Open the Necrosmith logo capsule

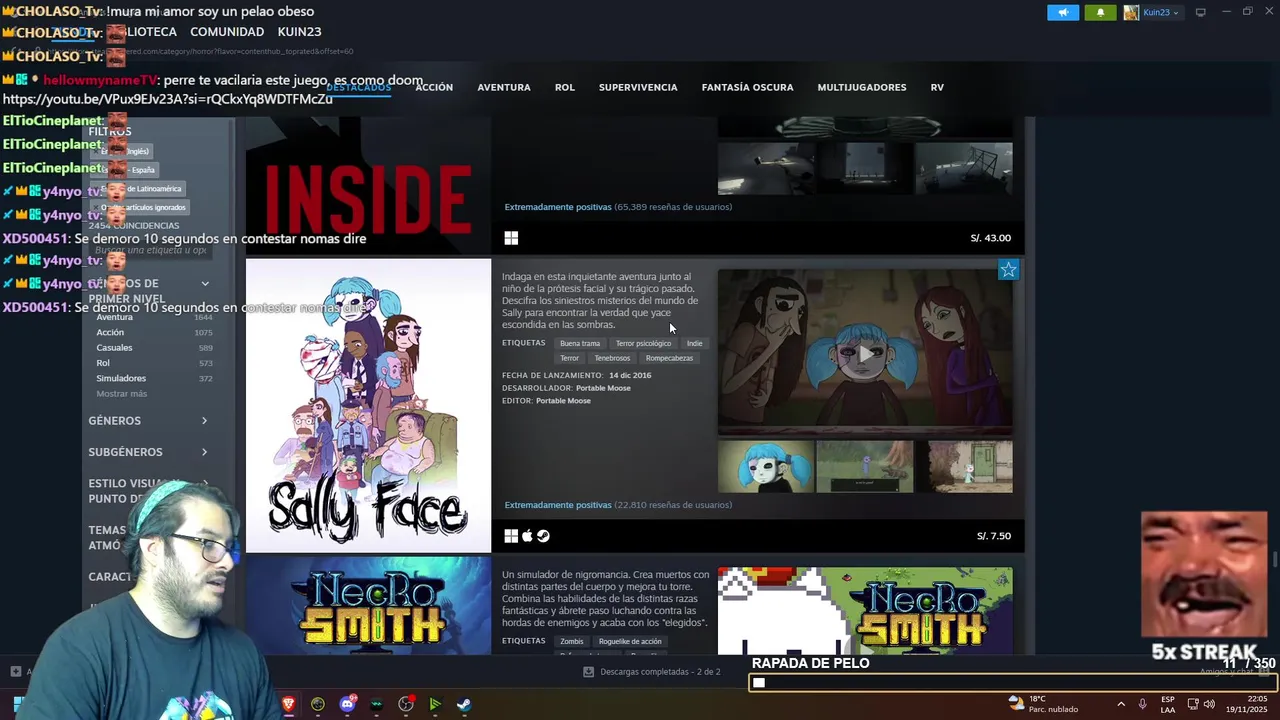[368, 606]
